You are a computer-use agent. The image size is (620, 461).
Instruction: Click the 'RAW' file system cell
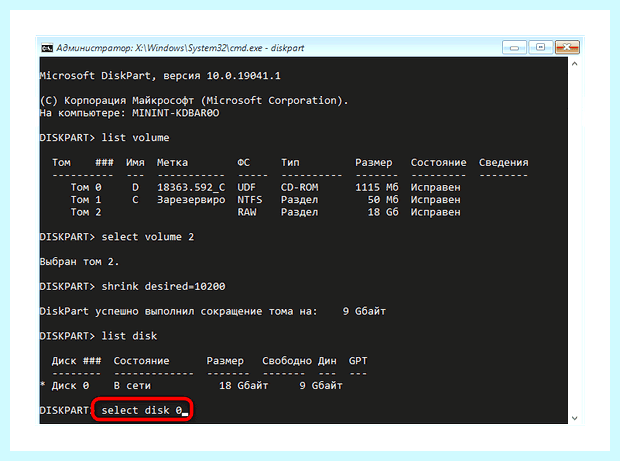[x=246, y=212]
